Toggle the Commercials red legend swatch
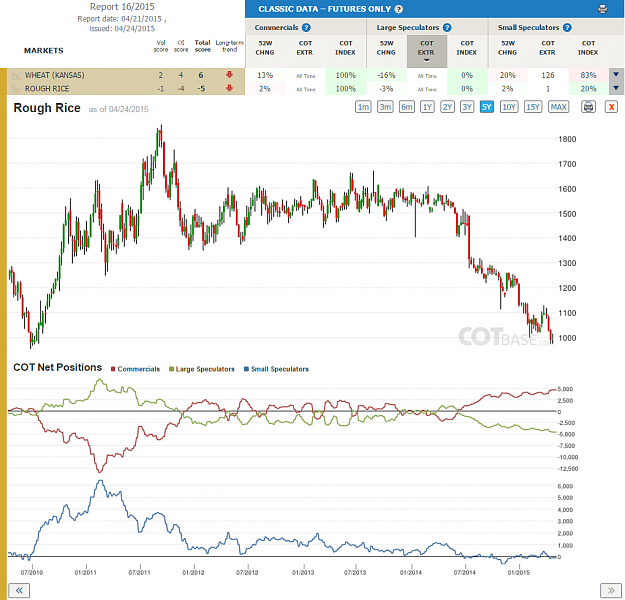Screen dimensions: 625x600 [113, 369]
